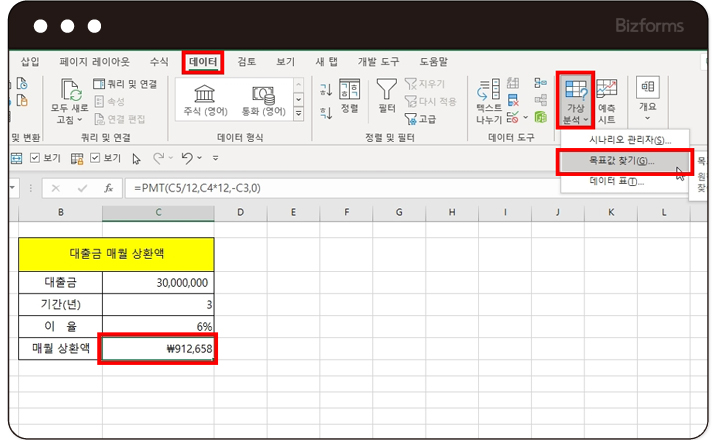The width and height of the screenshot is (715, 440).
Task: Select column C header
Action: click(158, 212)
